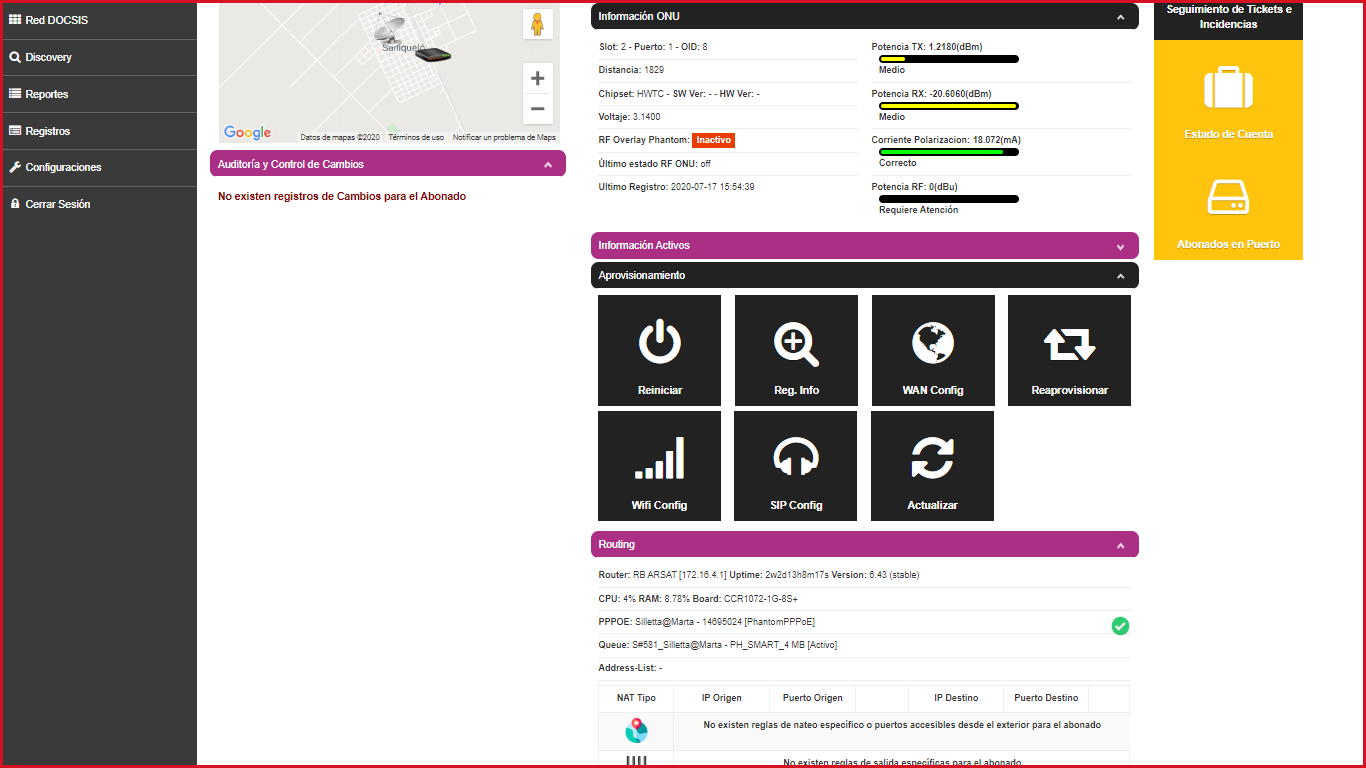The height and width of the screenshot is (768, 1366).
Task: Collapse the Información ONU panel
Action: coord(1120,17)
